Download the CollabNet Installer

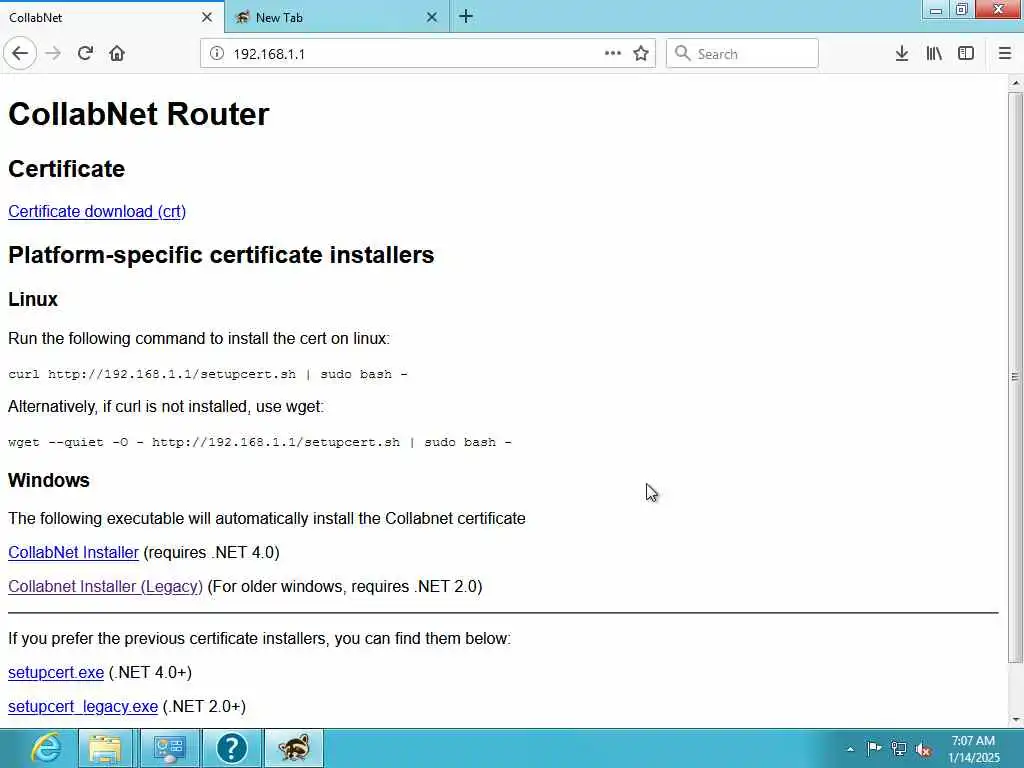tap(73, 552)
